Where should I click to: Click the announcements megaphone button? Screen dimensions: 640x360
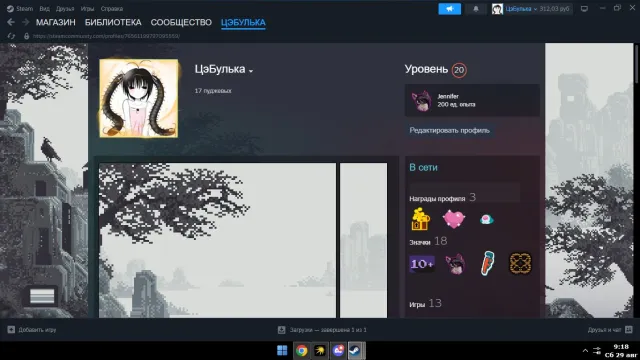[x=449, y=9]
